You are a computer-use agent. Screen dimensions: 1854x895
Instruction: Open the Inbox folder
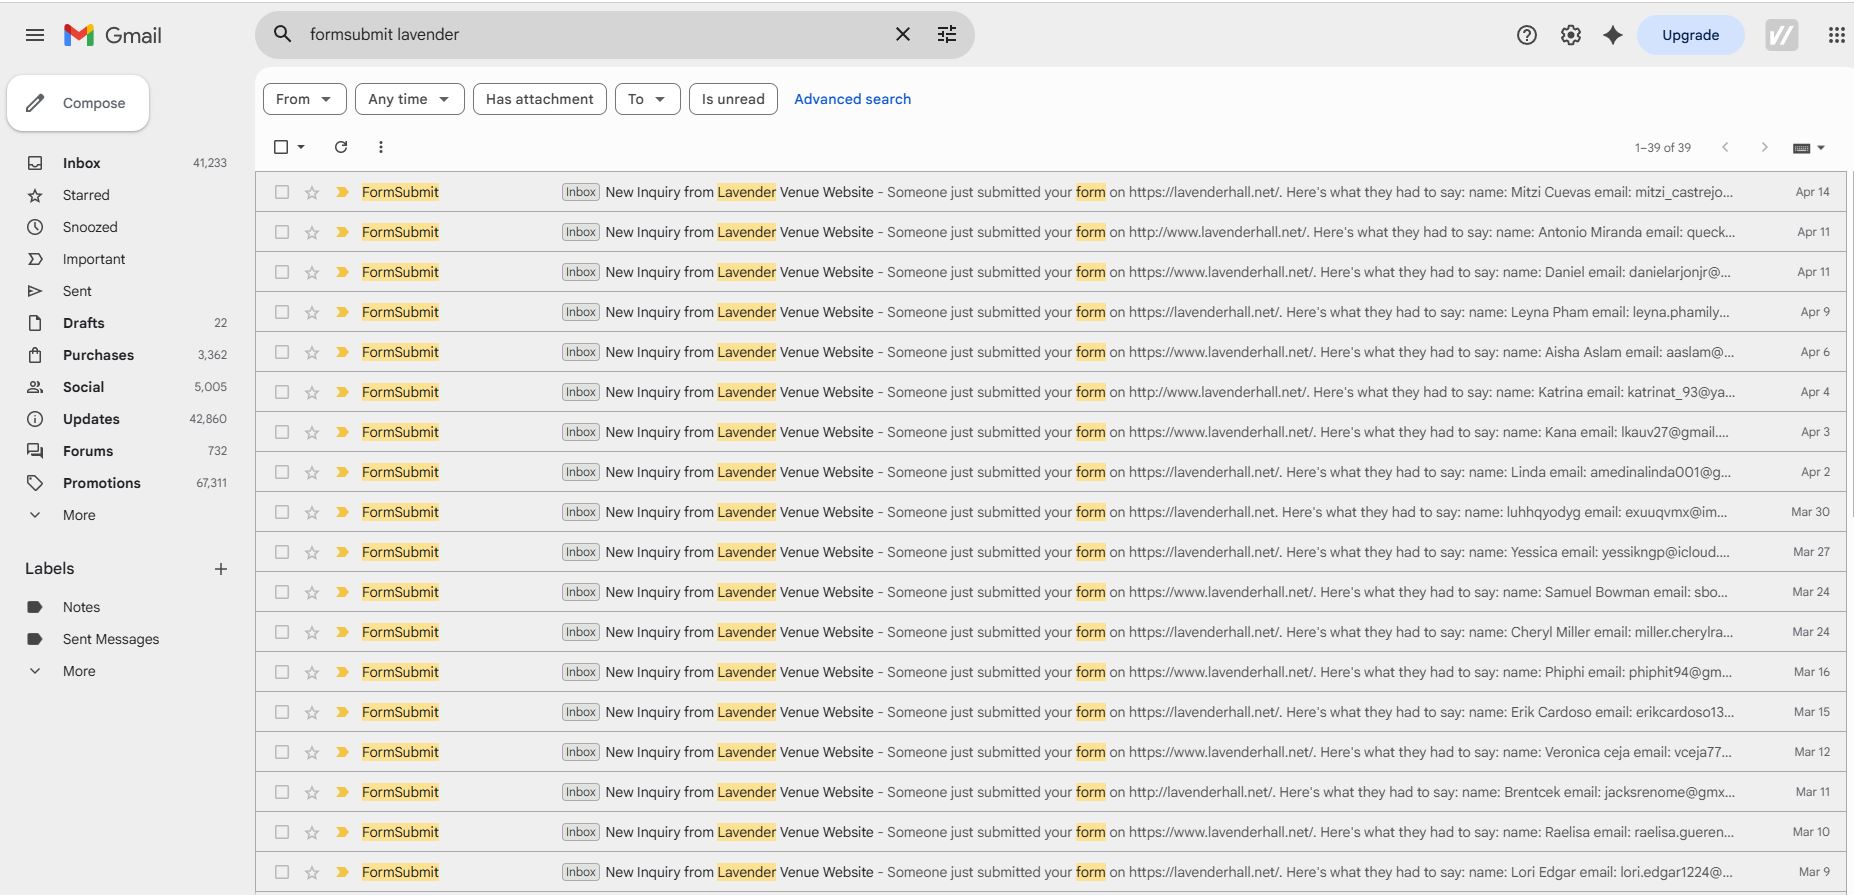[82, 163]
